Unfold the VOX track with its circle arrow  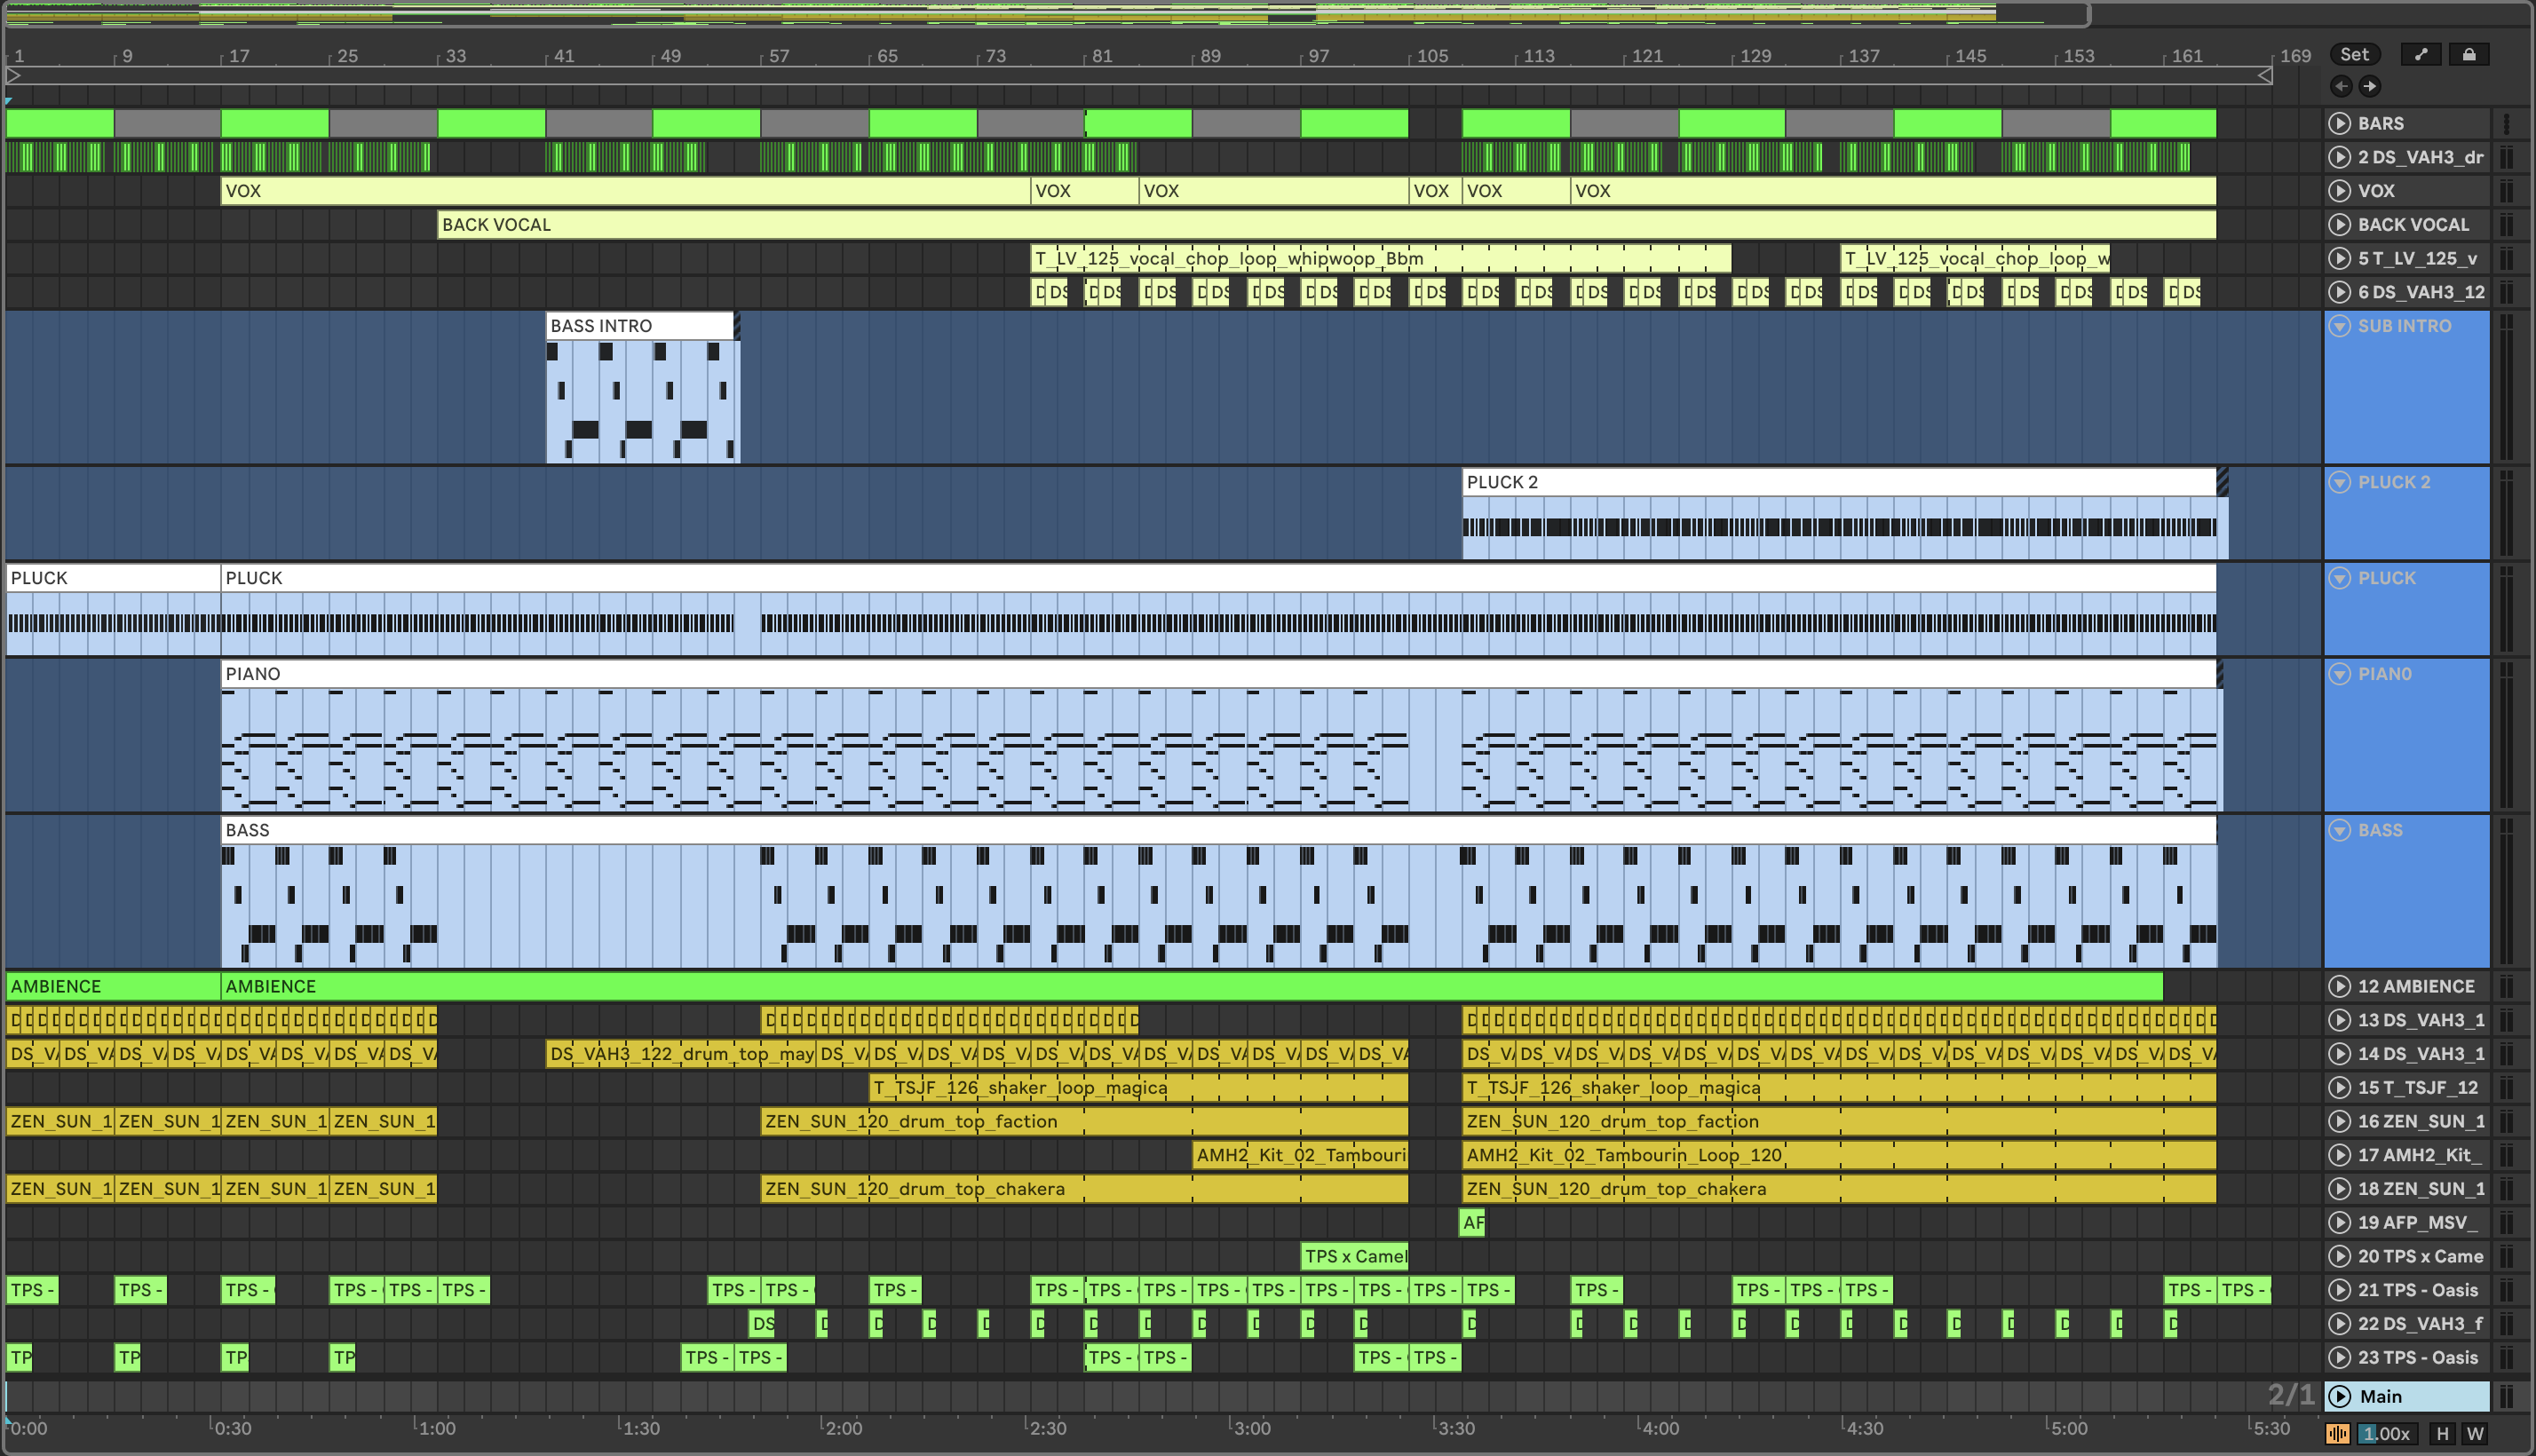(2339, 191)
